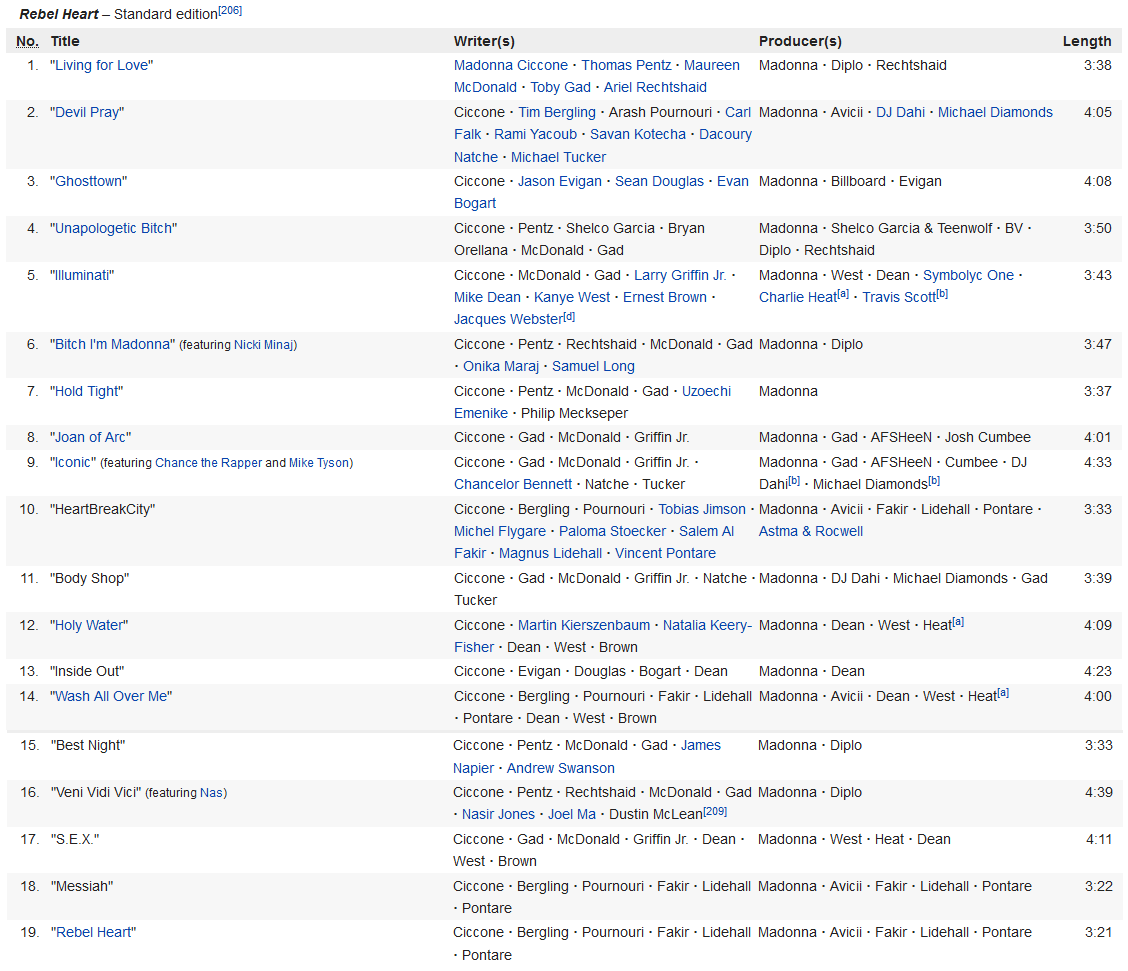Open the DJ Dahi producer link
Screen dimensions: 1128x971
point(901,112)
